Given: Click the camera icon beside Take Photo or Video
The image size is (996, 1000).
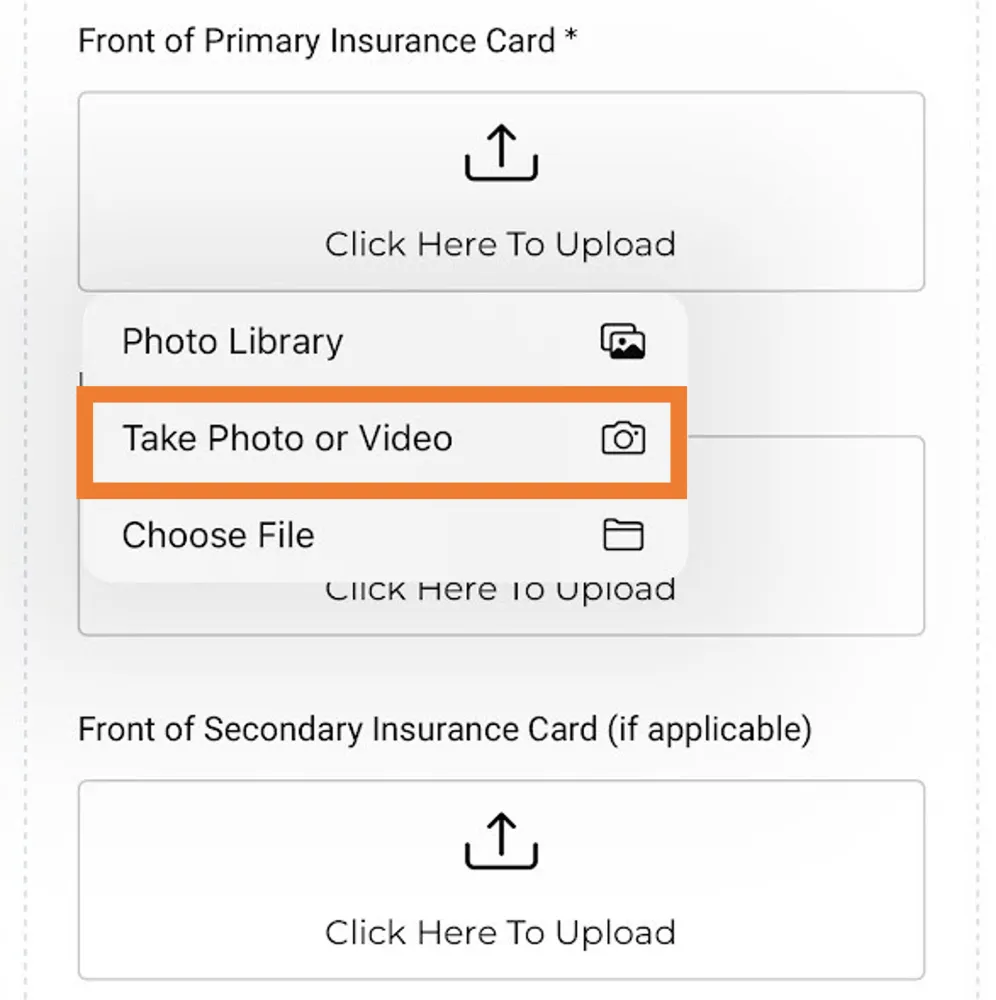Looking at the screenshot, I should [x=623, y=438].
